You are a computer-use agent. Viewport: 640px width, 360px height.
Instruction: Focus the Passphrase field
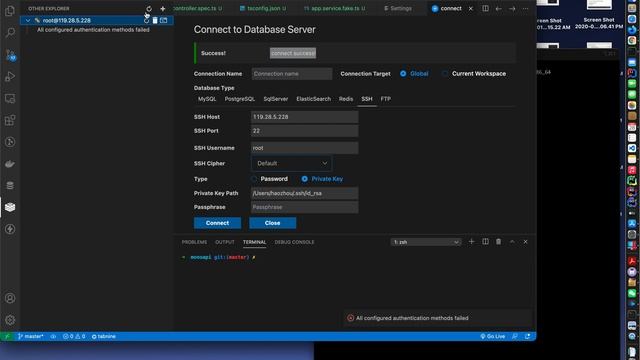coord(304,207)
